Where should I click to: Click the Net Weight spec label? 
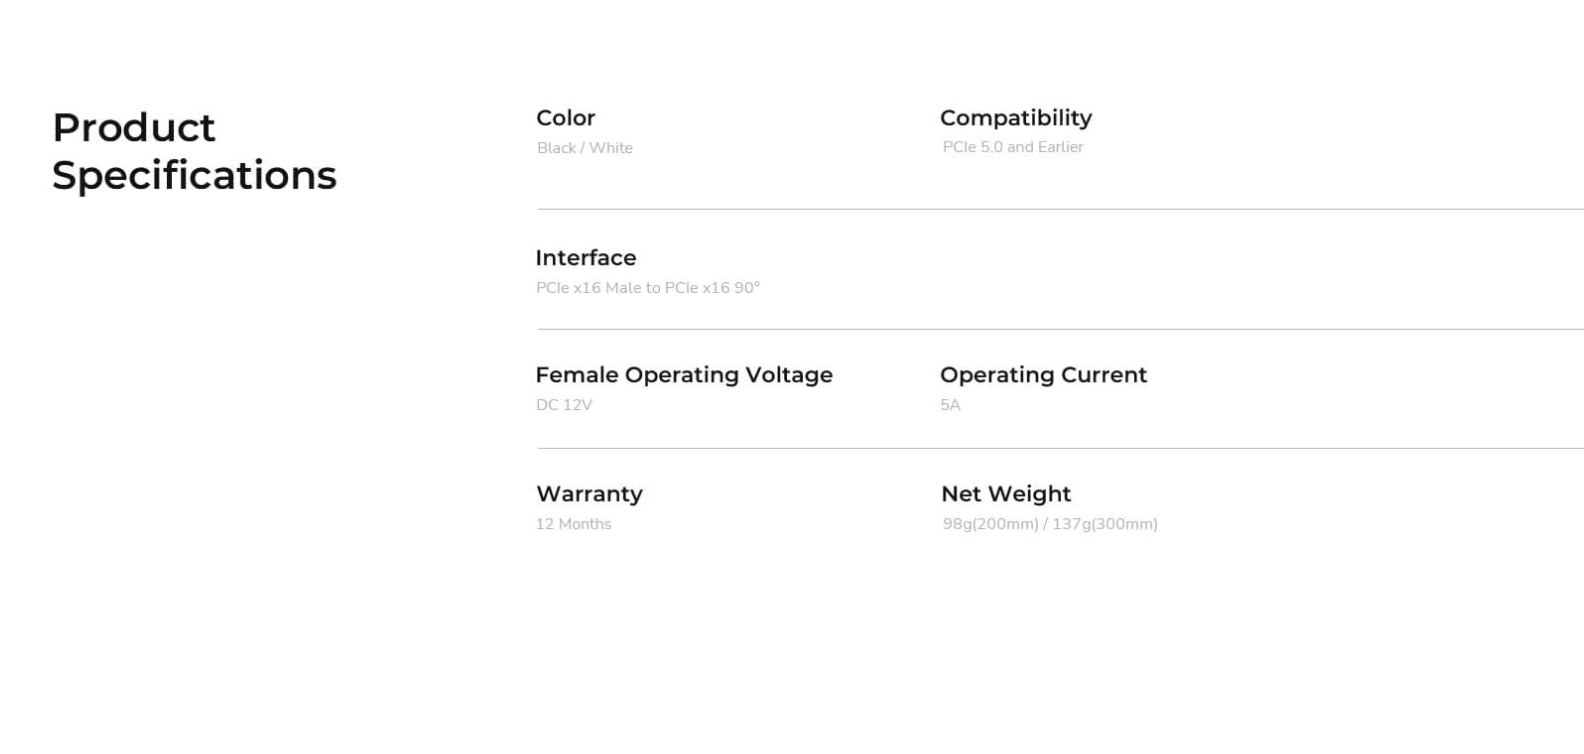pos(1005,494)
